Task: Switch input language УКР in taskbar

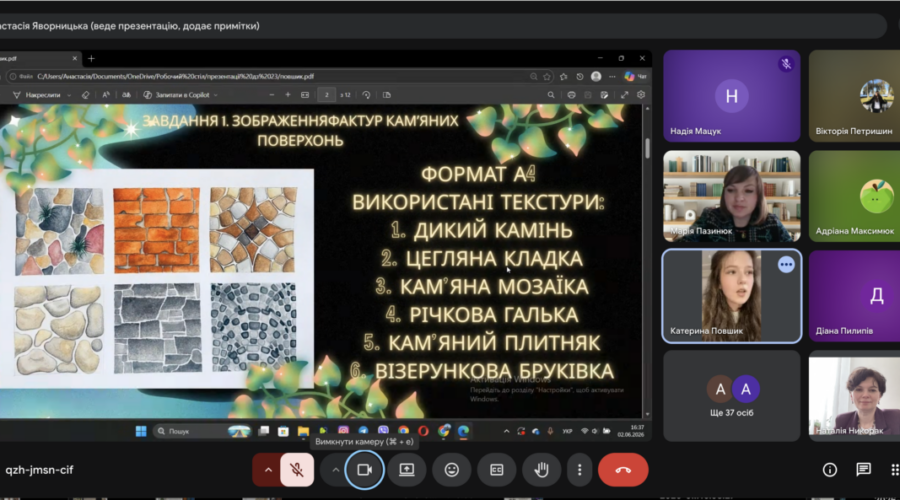Action: click(567, 431)
